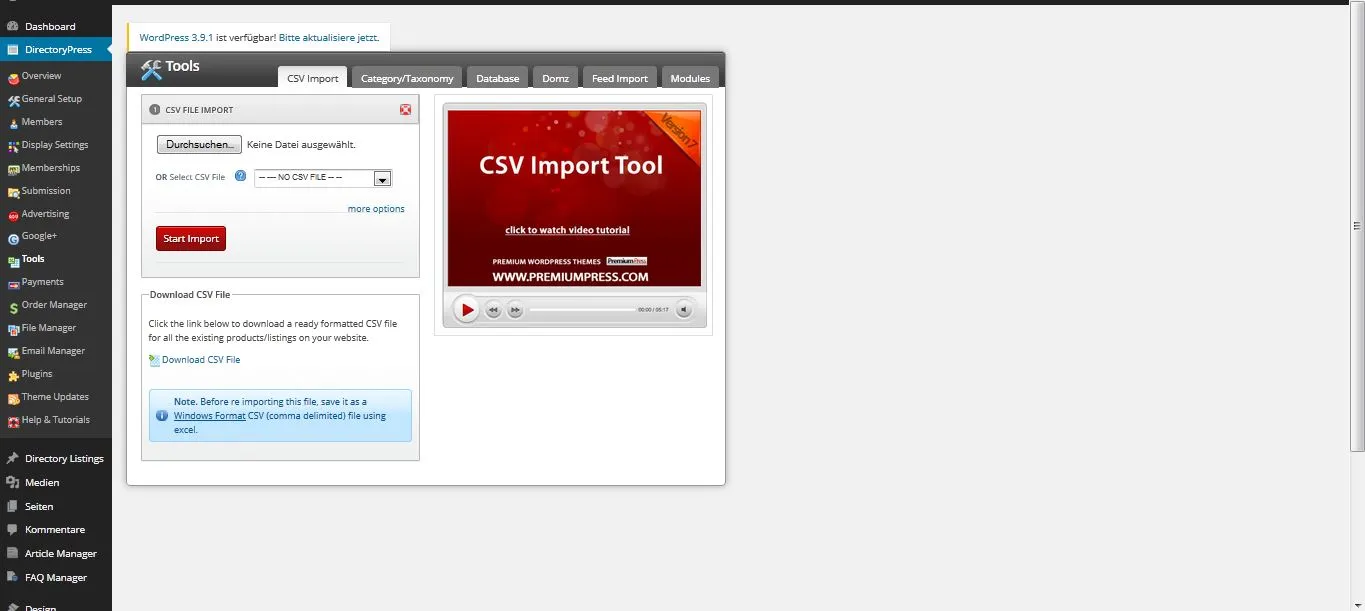Play the CSV Import Tool video
This screenshot has height=611, width=1365.
(466, 310)
